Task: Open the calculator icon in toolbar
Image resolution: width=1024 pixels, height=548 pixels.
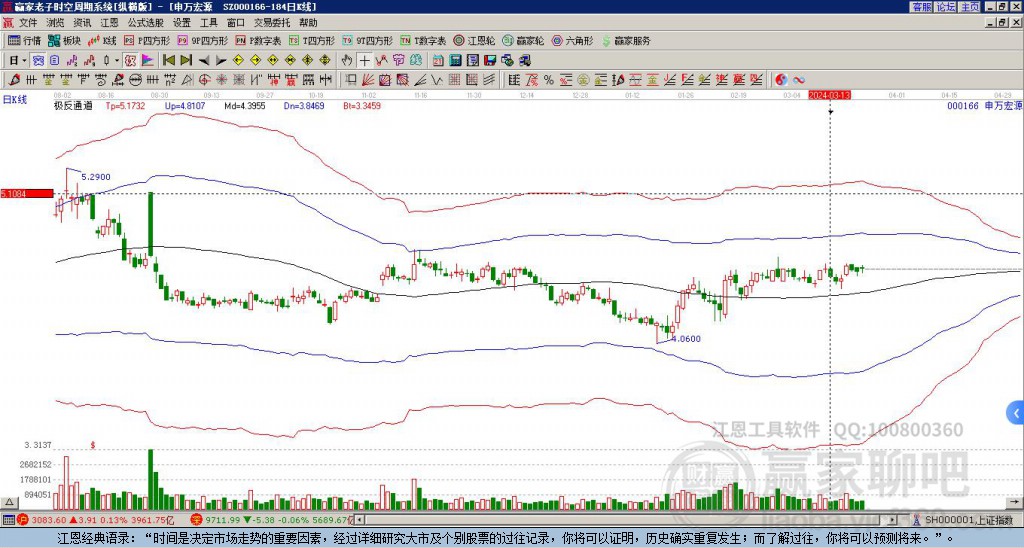Action: point(455,61)
